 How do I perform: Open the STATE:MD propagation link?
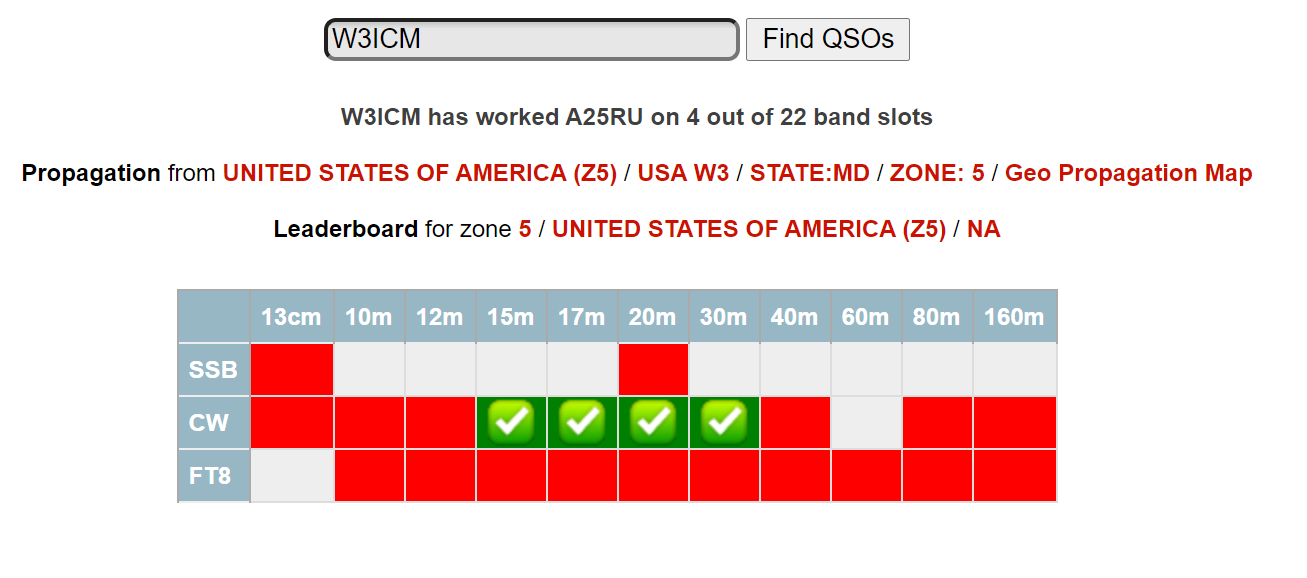tap(810, 173)
